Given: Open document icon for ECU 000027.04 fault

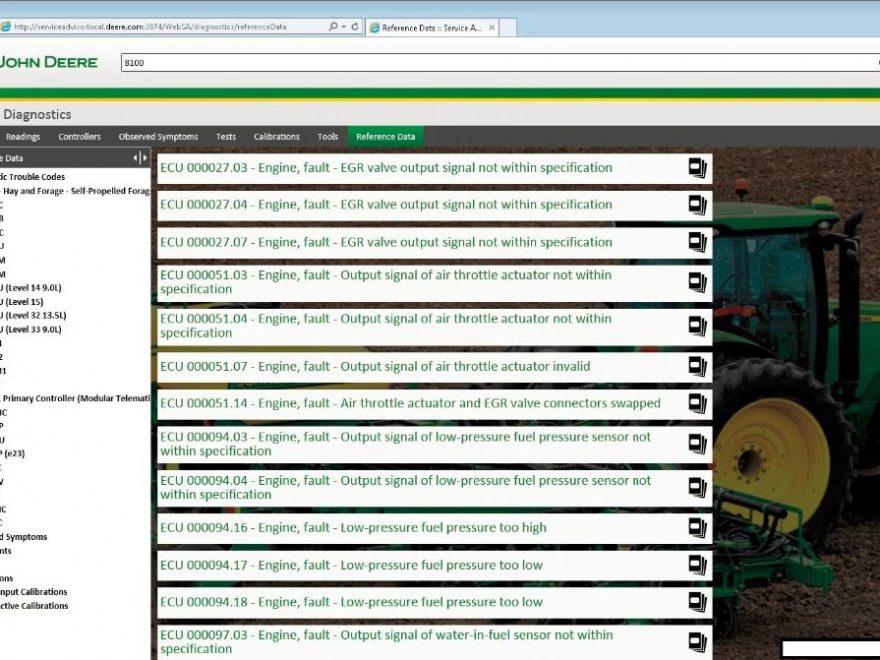Looking at the screenshot, I should [x=698, y=205].
